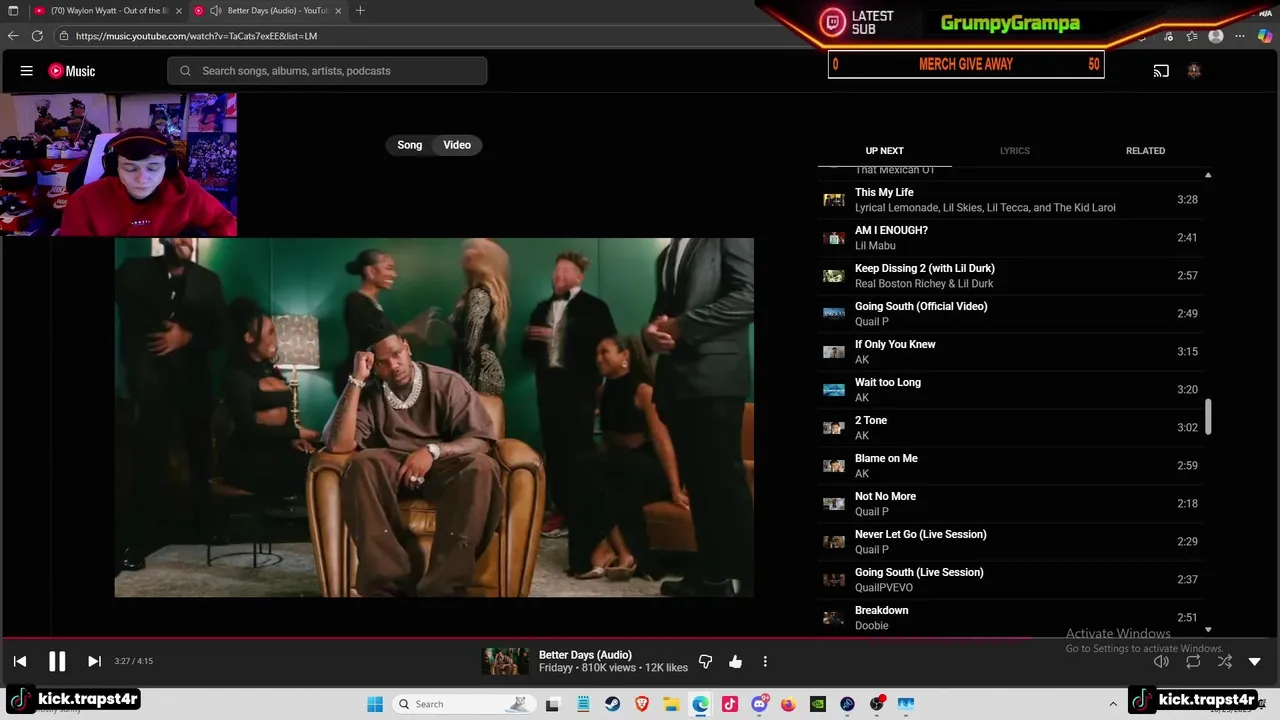Close the 'Better Days (Audio)' browser tab
This screenshot has width=1280, height=720.
(x=338, y=11)
